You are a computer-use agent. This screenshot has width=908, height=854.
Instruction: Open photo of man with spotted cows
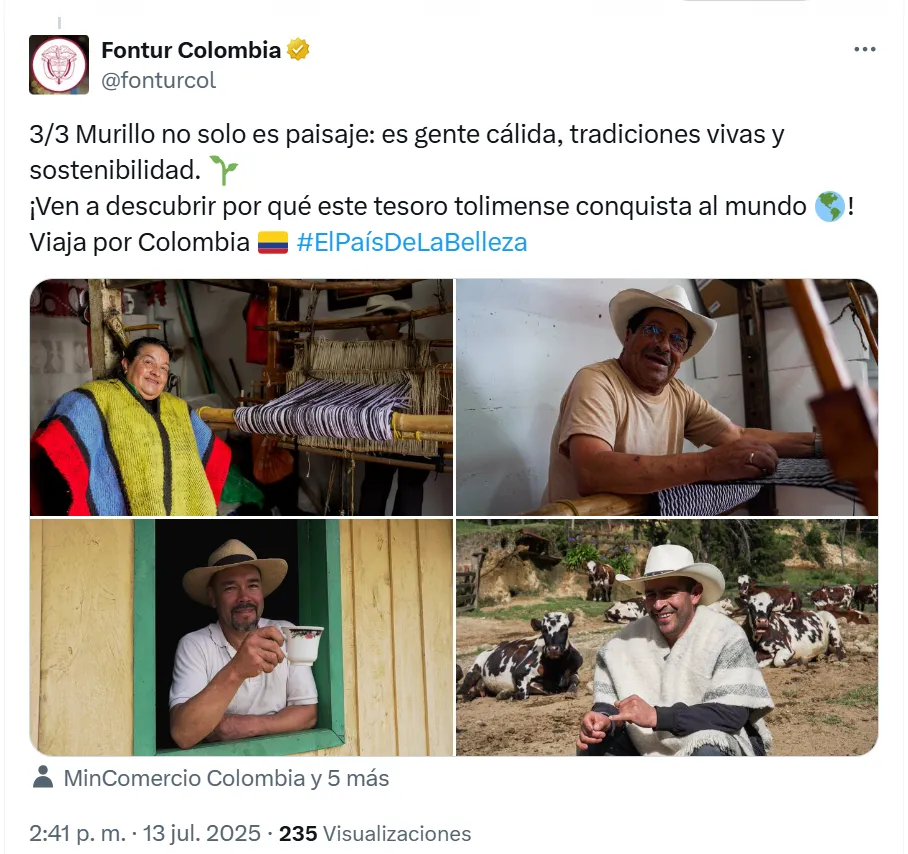click(x=667, y=637)
